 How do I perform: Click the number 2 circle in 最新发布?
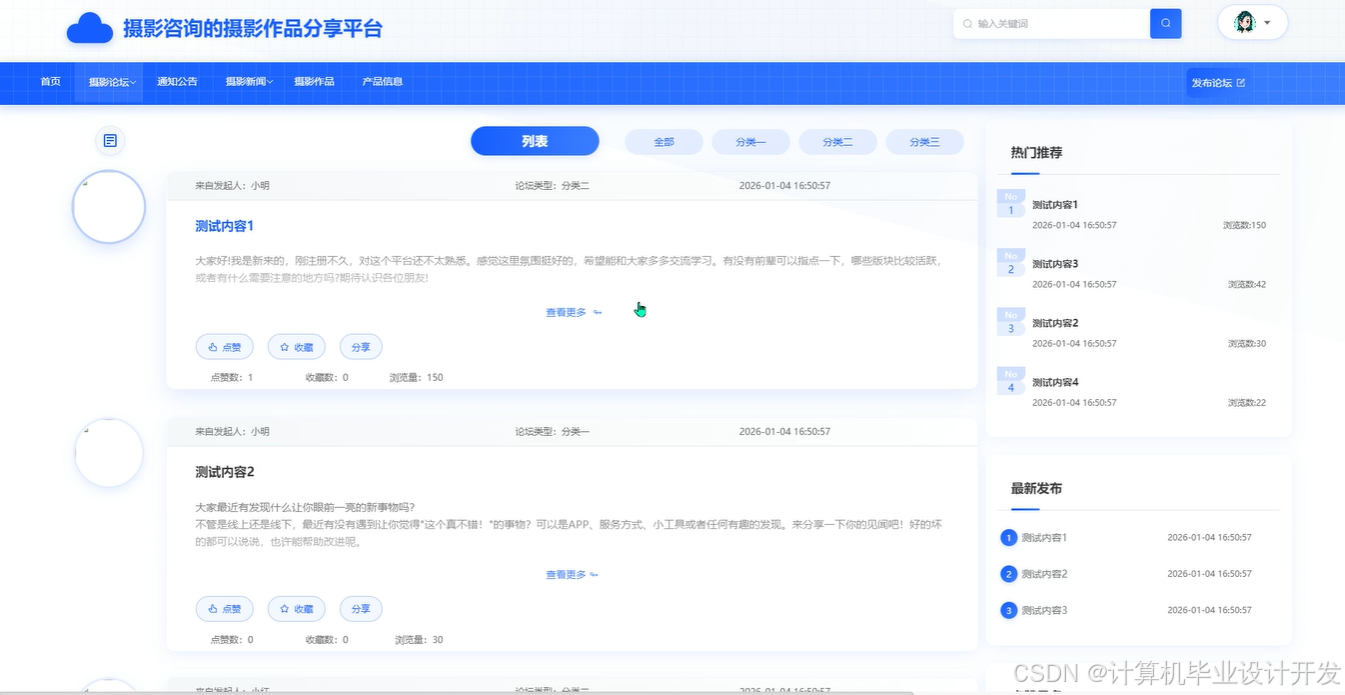(x=1008, y=574)
